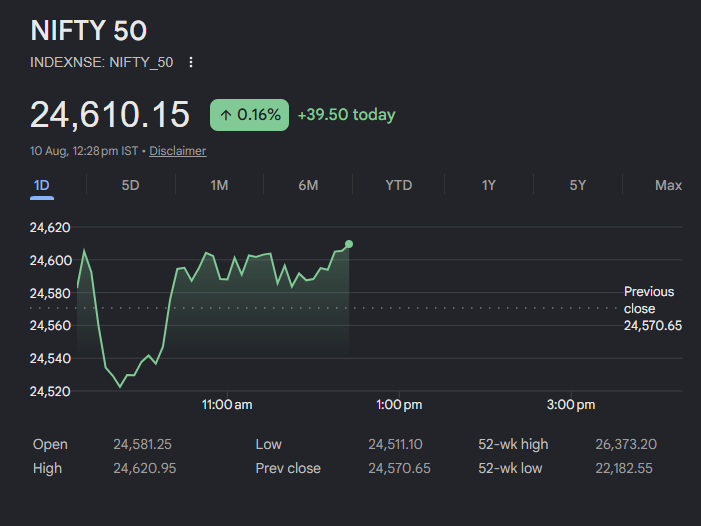Select the 1D time range tab

click(42, 185)
